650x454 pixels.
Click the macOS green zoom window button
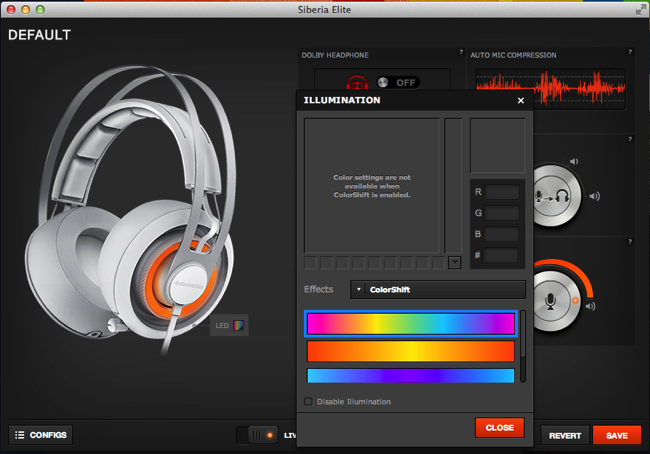tap(40, 9)
